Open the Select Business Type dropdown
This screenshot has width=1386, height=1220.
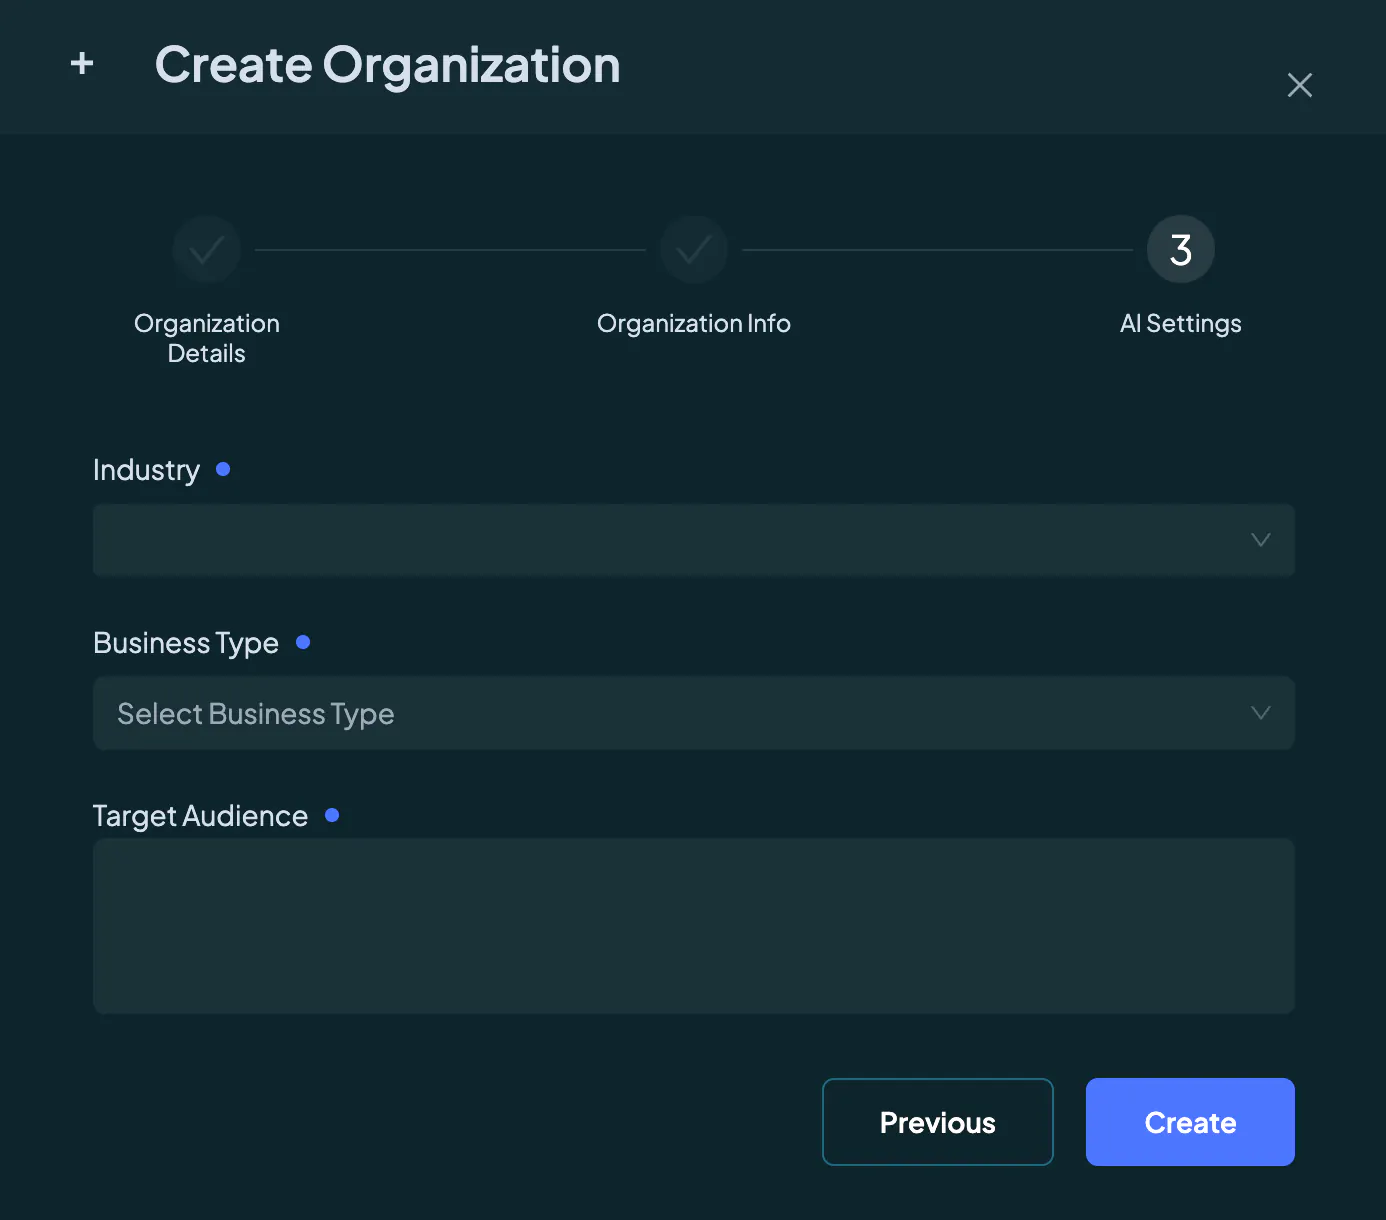(x=694, y=713)
